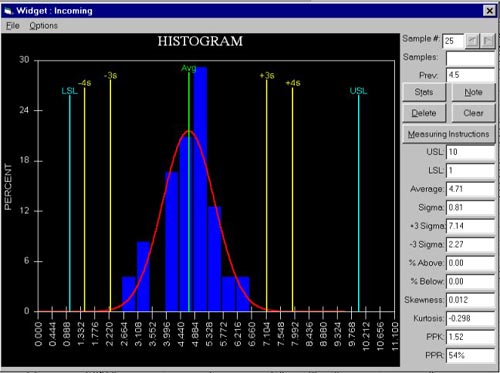Click the PPK value field
The width and height of the screenshot is (500, 373).
coord(470,337)
